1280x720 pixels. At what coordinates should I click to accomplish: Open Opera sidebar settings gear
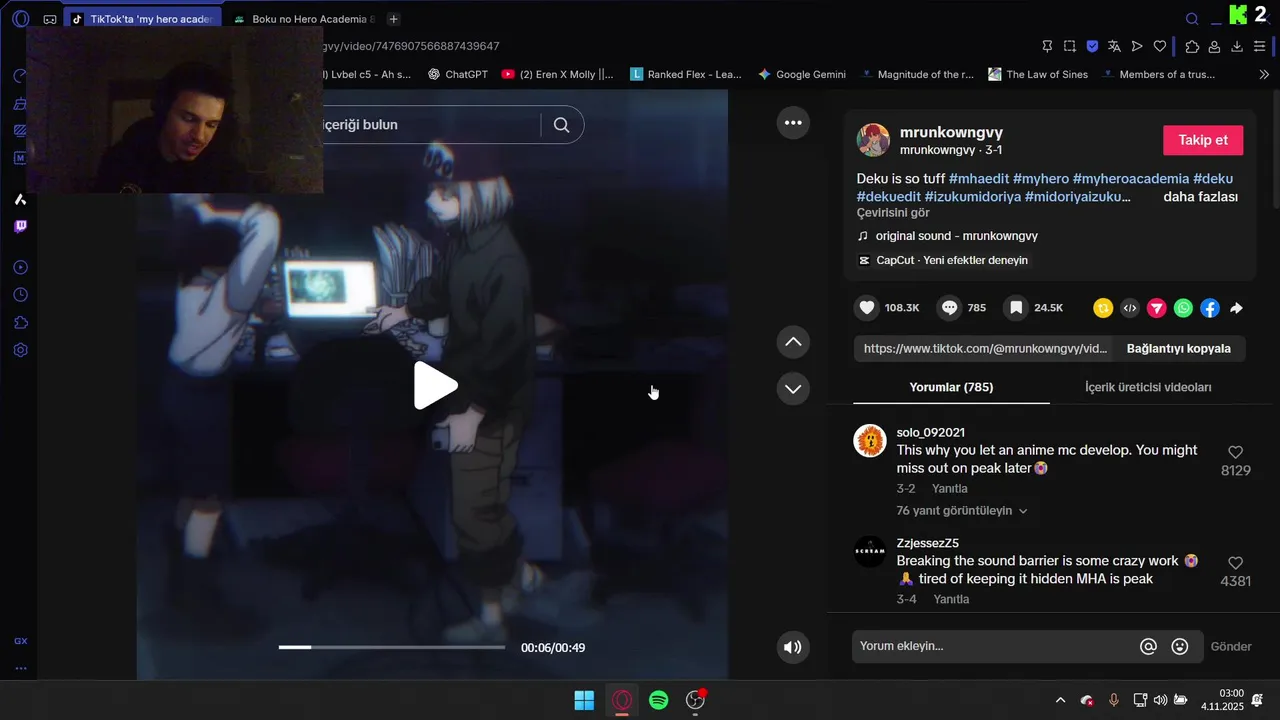pos(20,350)
